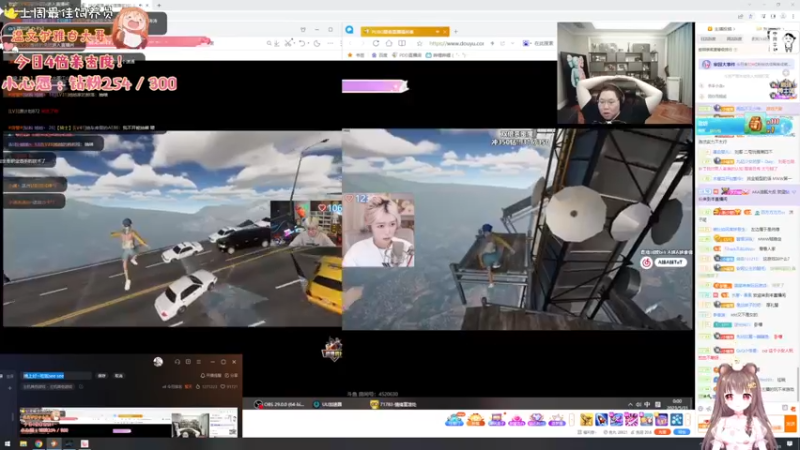Image resolution: width=800 pixels, height=450 pixels.
Task: Click the pink progress bar above game
Action: click(375, 86)
